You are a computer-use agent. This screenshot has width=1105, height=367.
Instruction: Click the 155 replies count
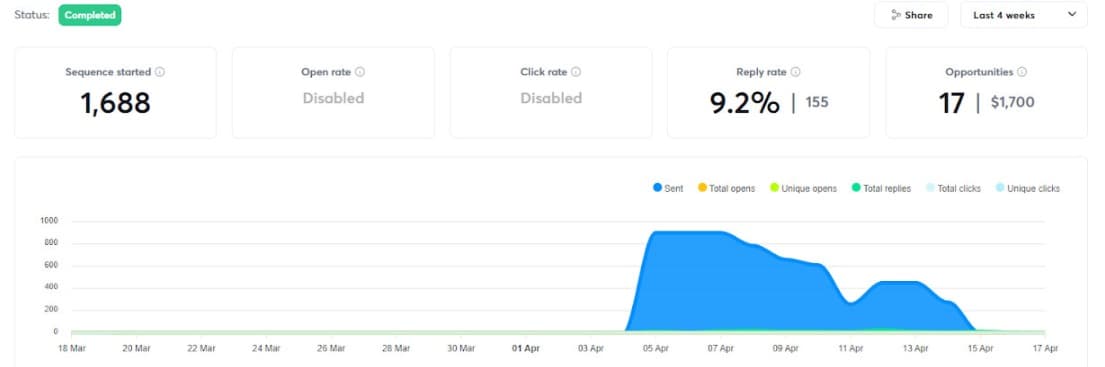(x=817, y=103)
